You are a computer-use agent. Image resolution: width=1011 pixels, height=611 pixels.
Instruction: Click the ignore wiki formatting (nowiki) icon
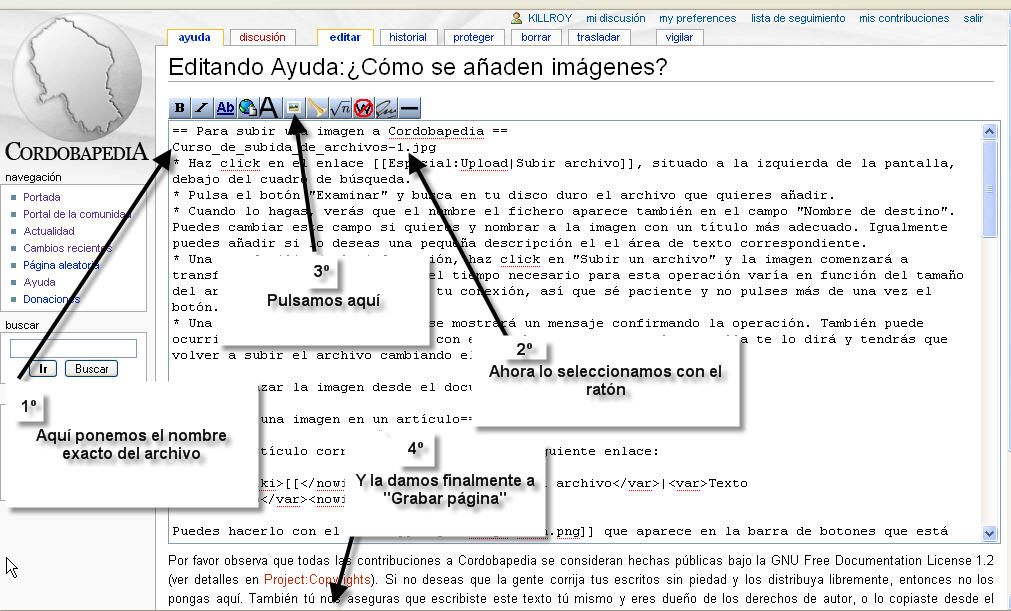tap(363, 108)
